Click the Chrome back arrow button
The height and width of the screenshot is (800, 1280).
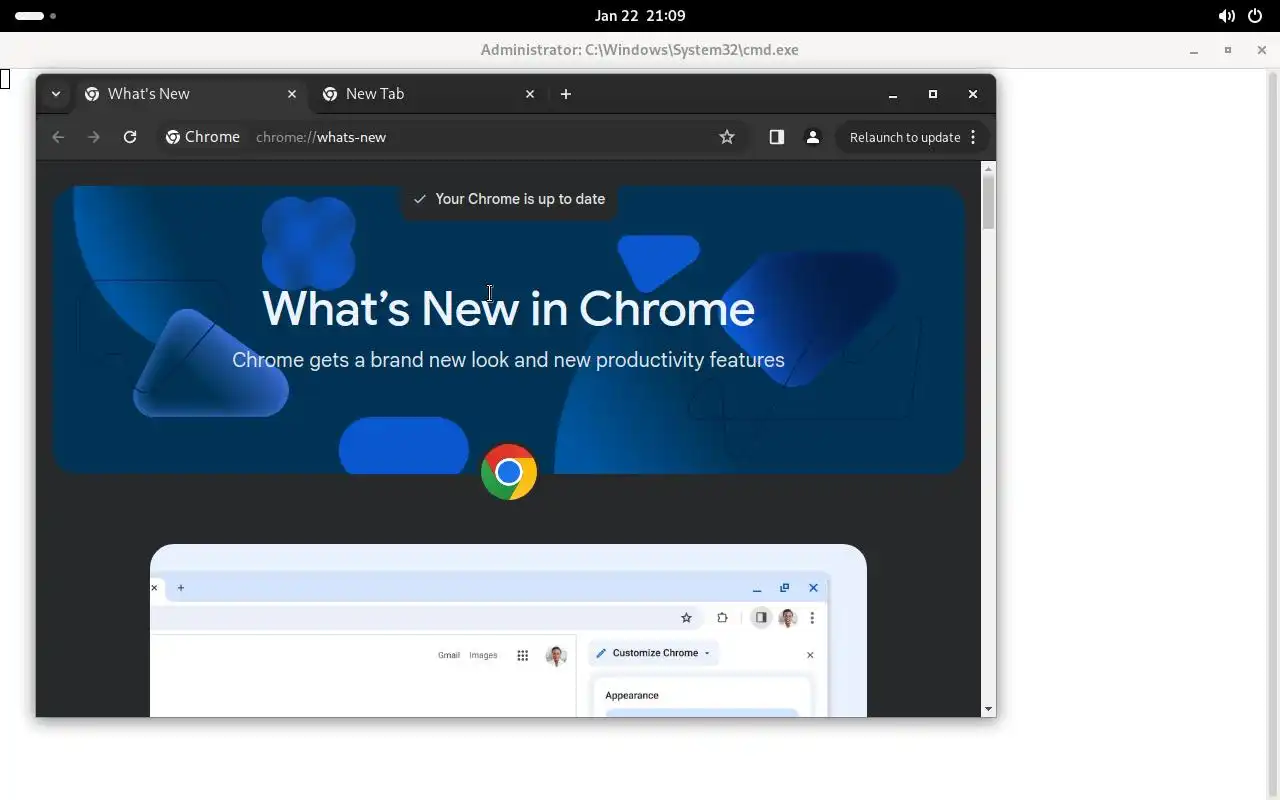[x=58, y=137]
